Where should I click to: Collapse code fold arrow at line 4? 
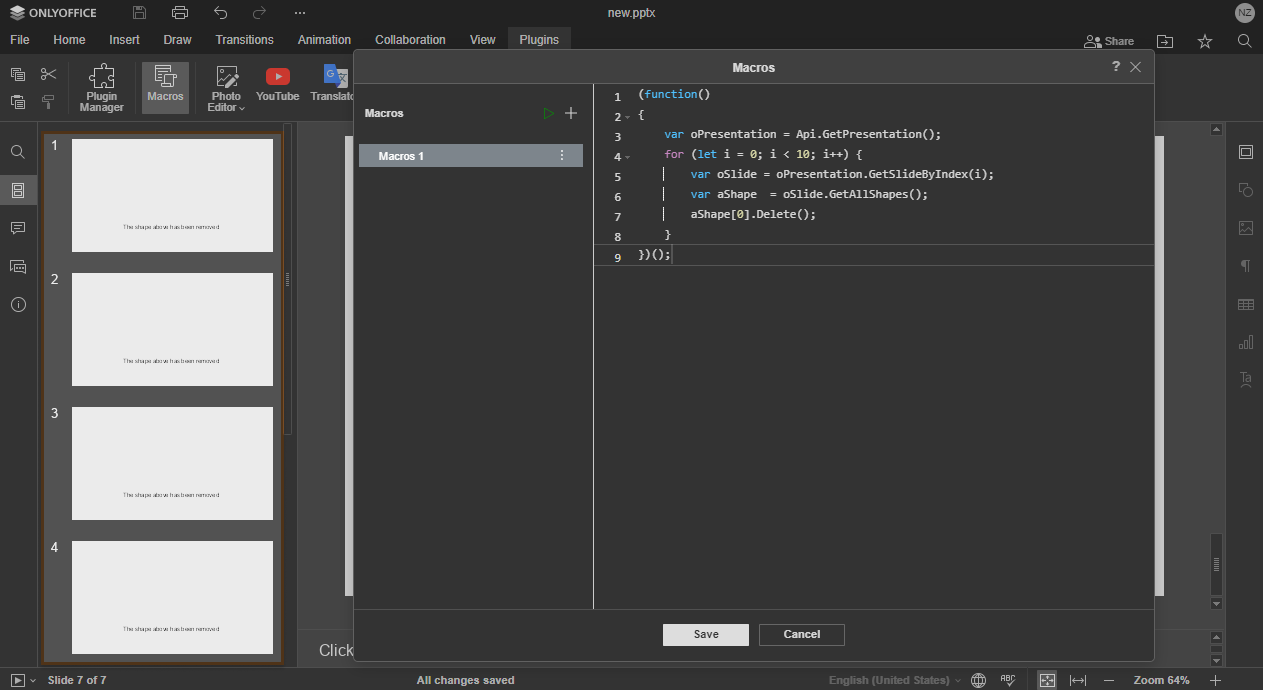[x=628, y=158]
